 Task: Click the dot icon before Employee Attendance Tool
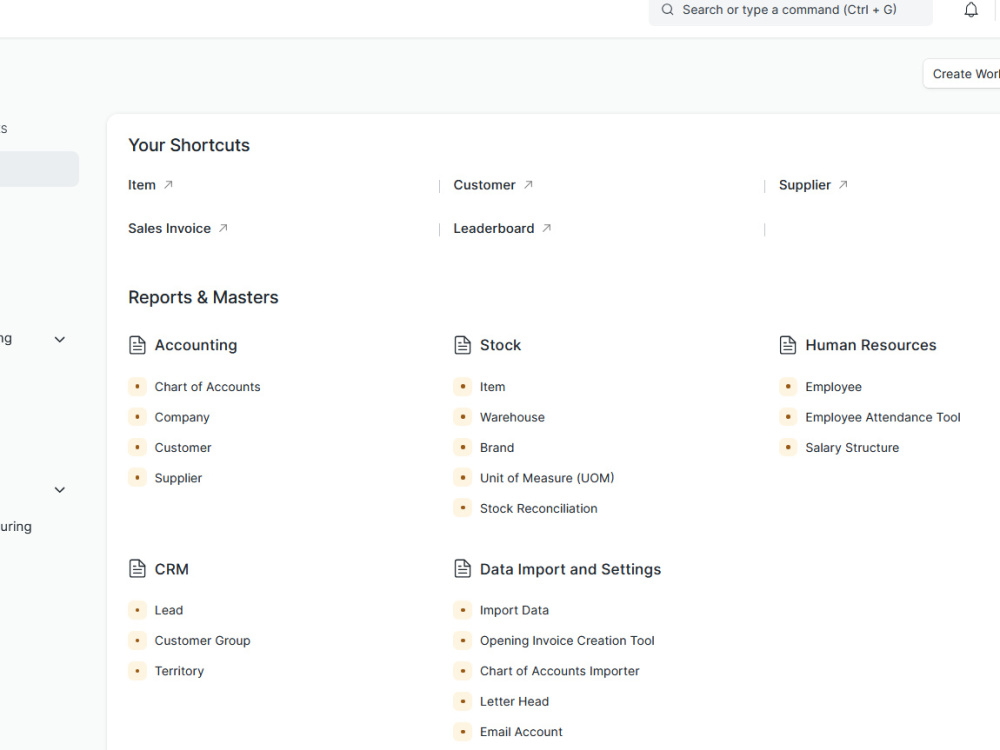pyautogui.click(x=788, y=417)
